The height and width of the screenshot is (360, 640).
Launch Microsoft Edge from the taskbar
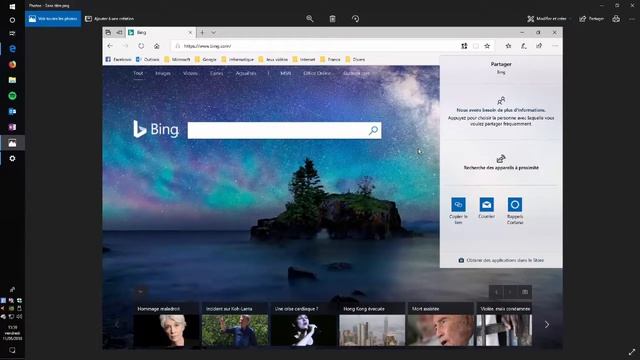click(x=12, y=49)
